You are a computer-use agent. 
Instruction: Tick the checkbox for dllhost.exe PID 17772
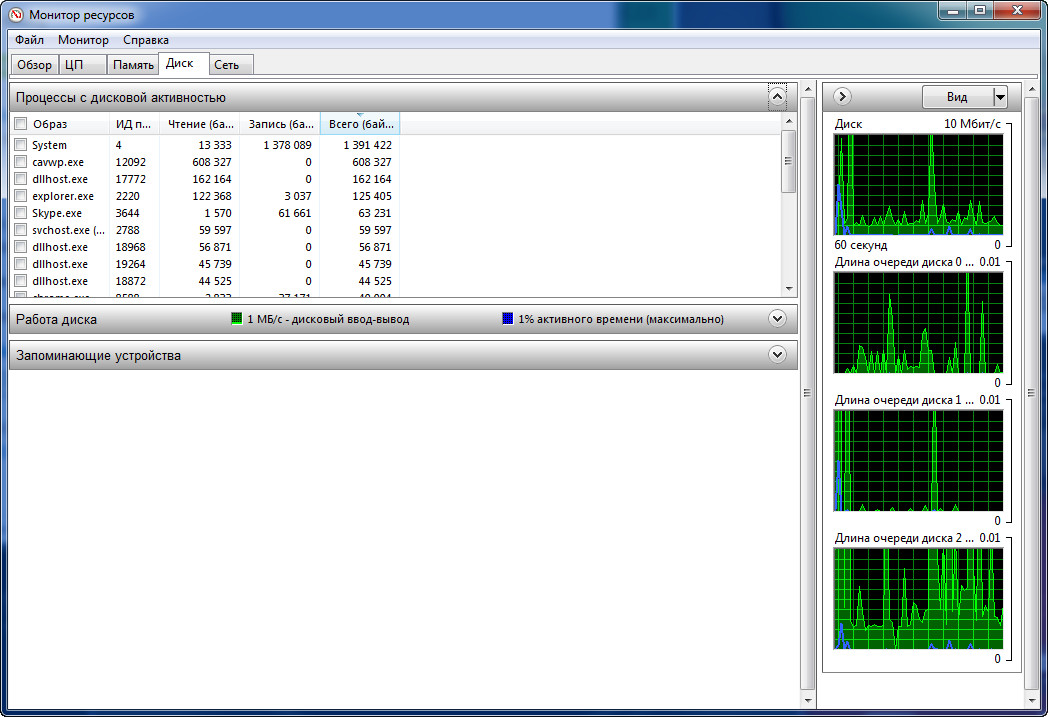[21, 179]
